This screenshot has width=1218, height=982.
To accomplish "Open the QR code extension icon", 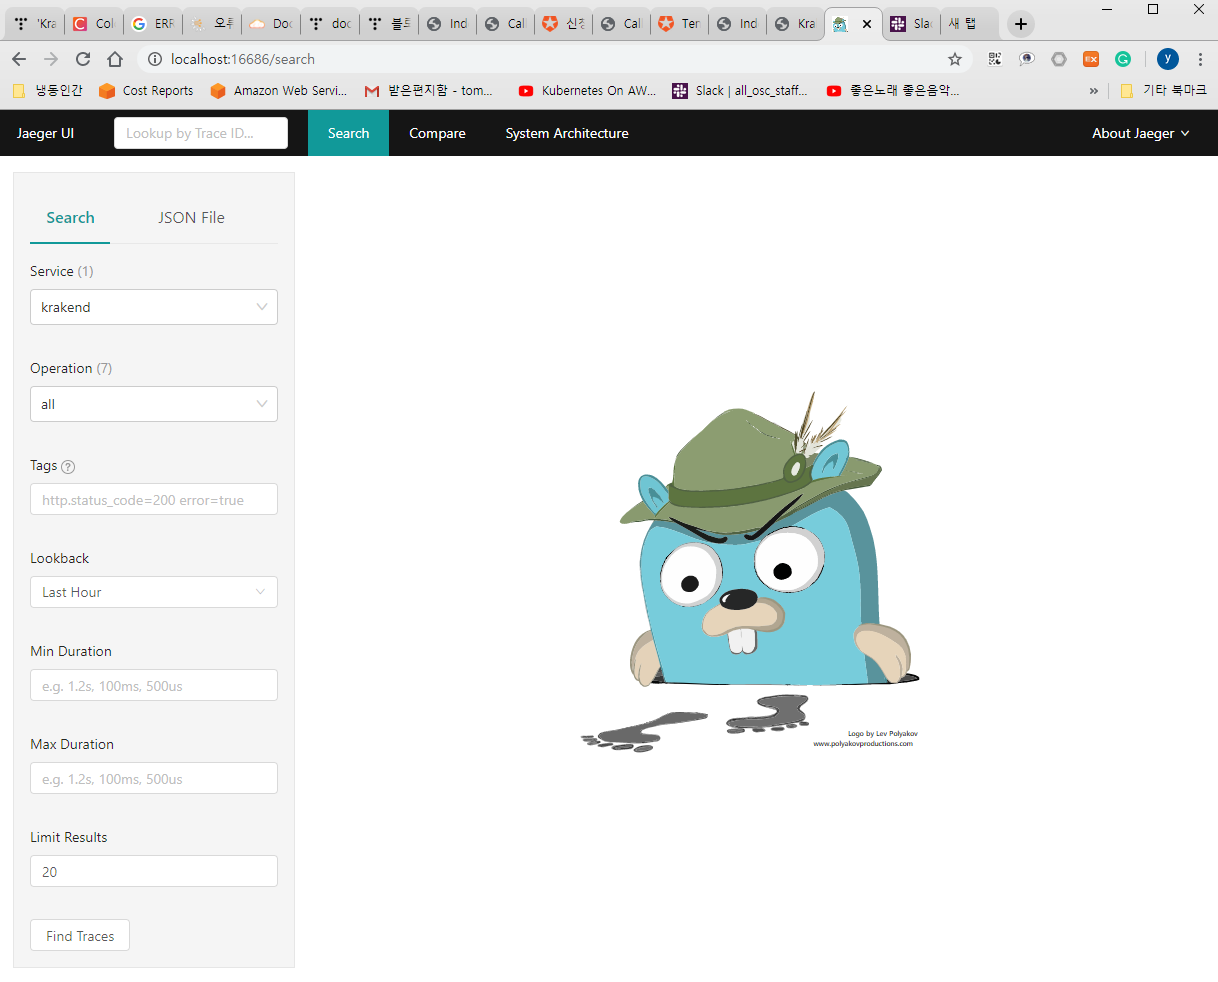I will pyautogui.click(x=995, y=59).
